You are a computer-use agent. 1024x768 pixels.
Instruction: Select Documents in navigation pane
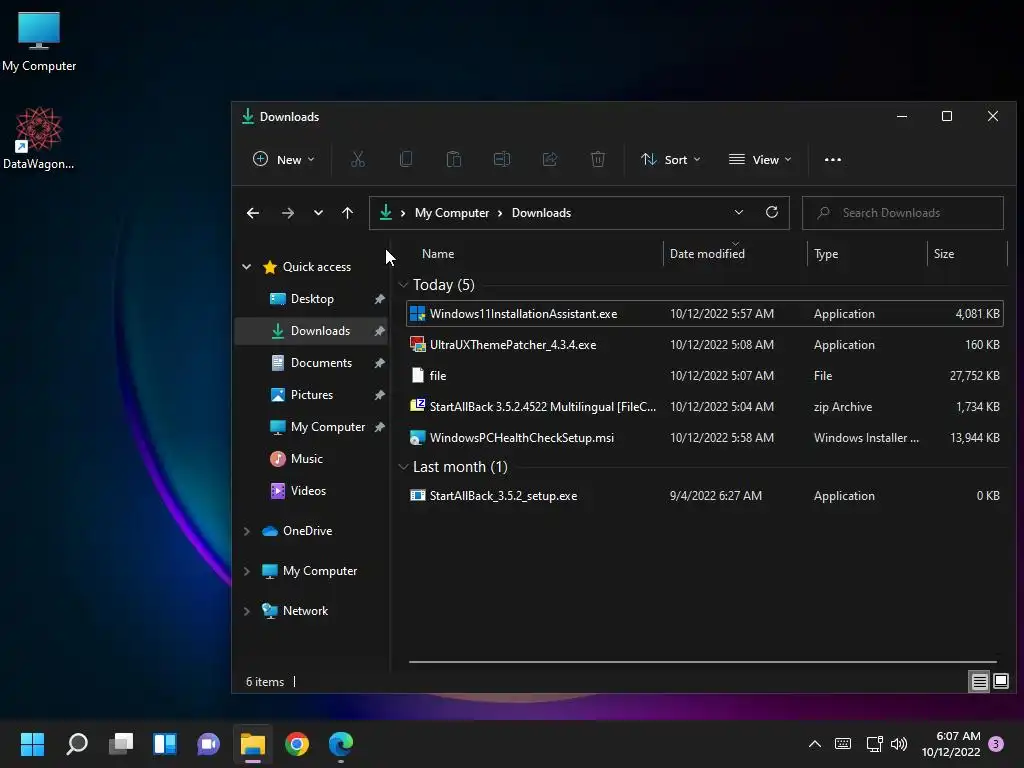pos(311,363)
